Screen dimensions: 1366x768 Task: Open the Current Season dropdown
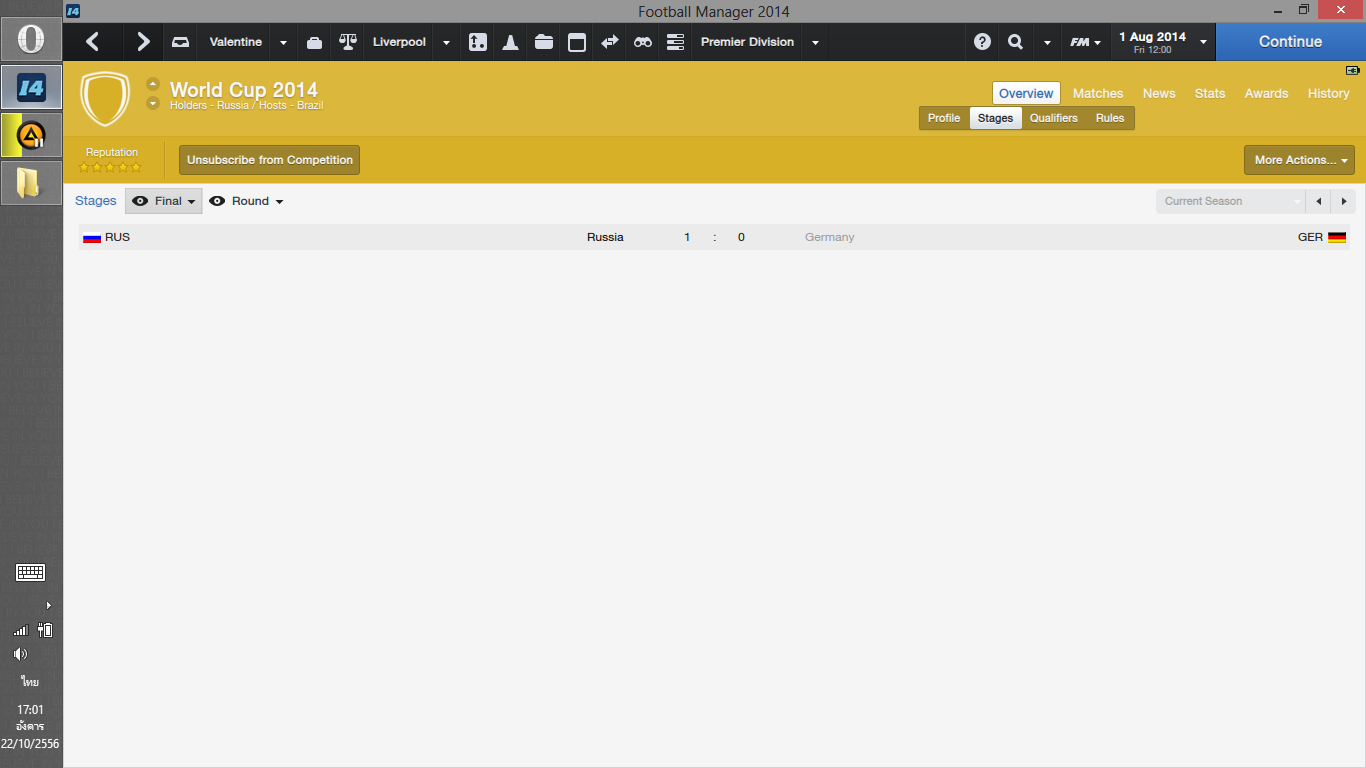tap(1231, 201)
